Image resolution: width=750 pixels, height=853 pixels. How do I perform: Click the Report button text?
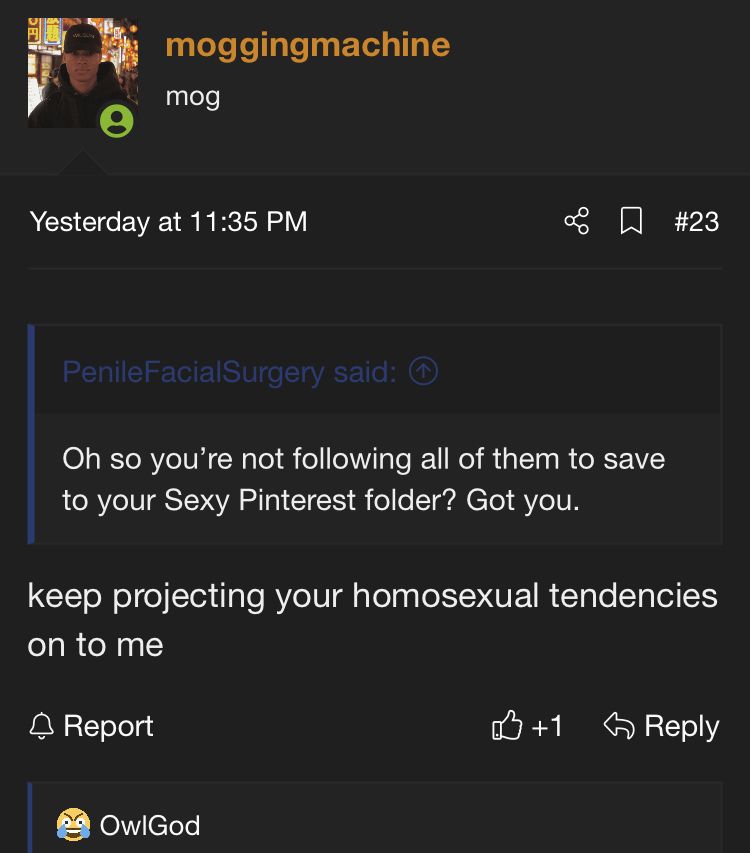[108, 726]
